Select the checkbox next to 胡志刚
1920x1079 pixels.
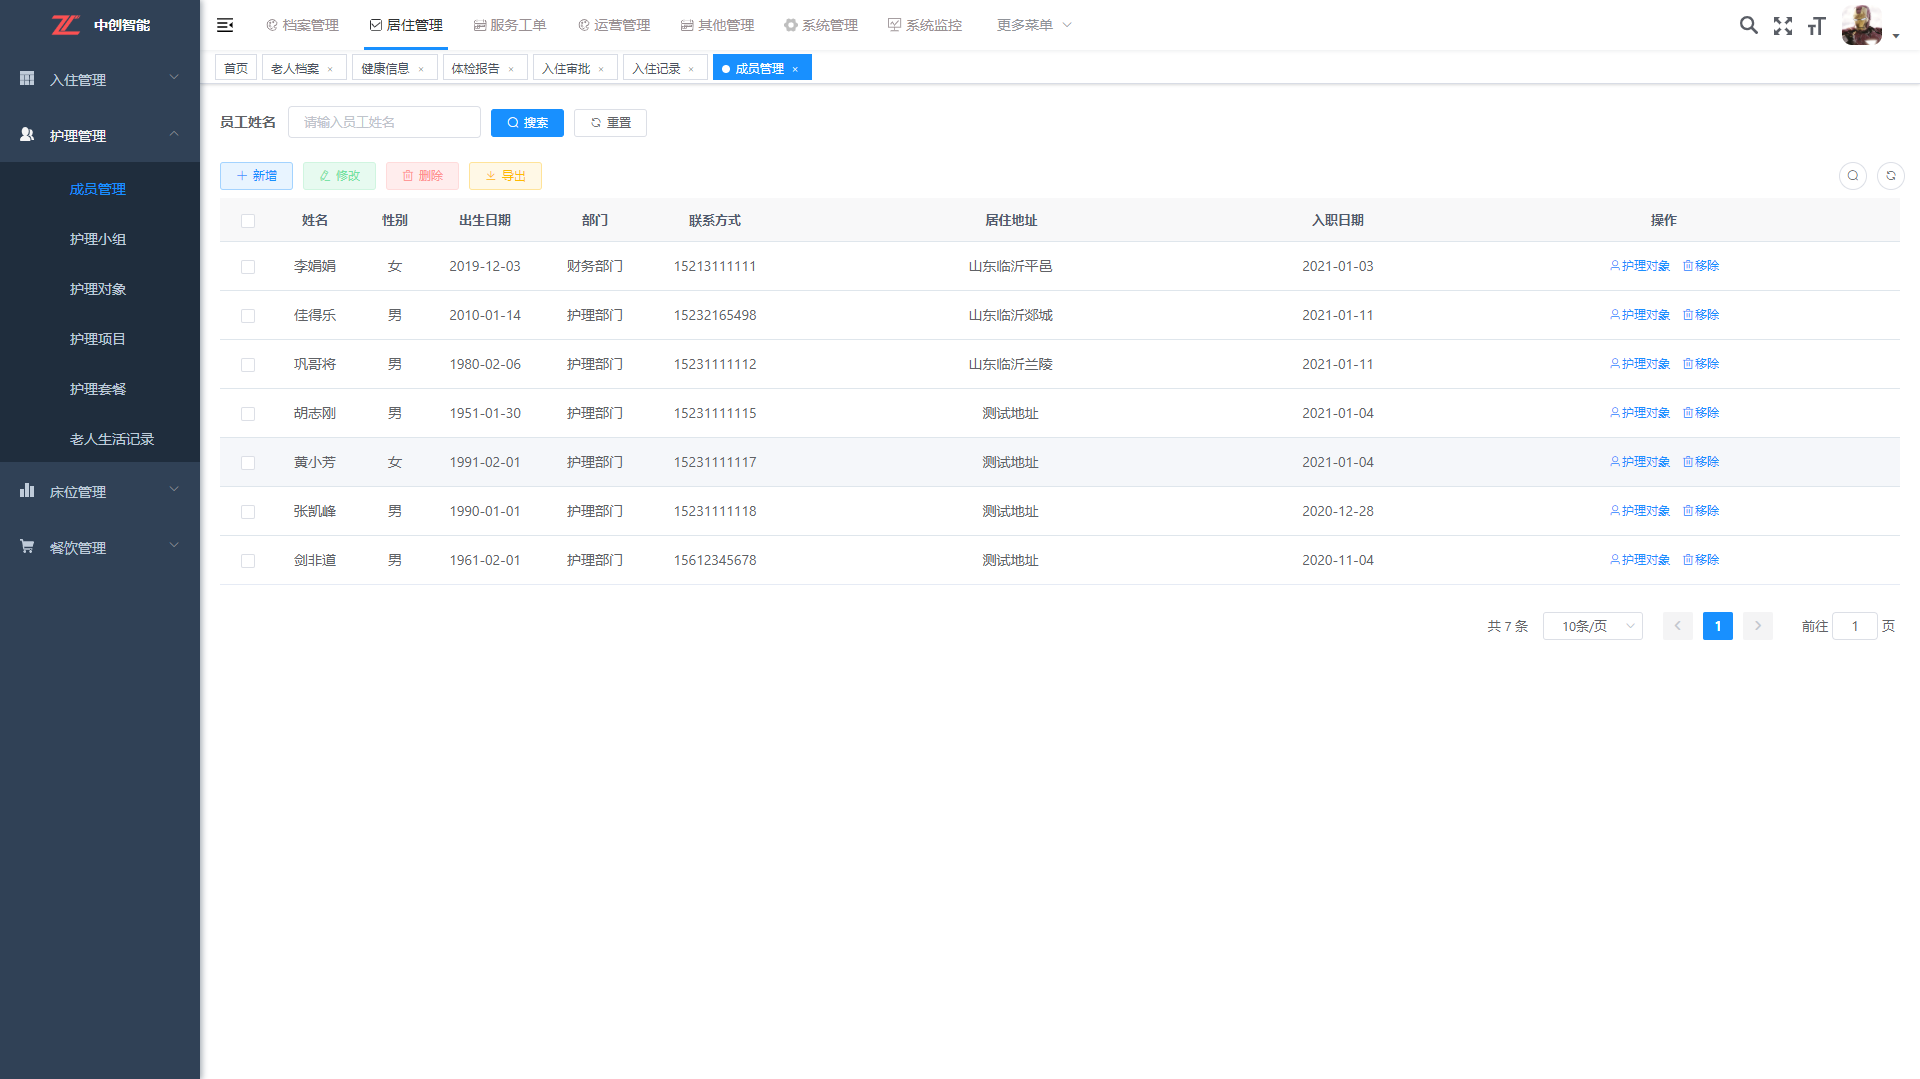tap(248, 414)
